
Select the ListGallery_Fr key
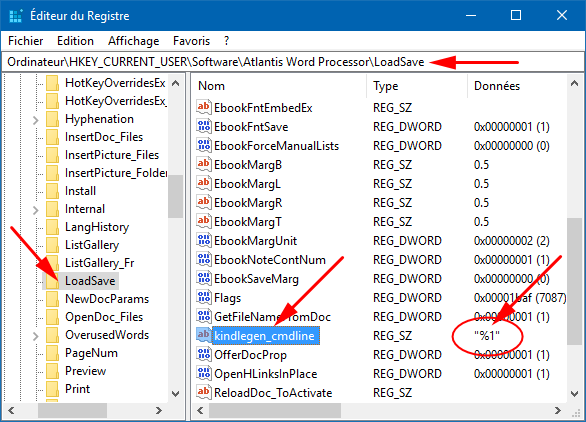click(x=99, y=263)
